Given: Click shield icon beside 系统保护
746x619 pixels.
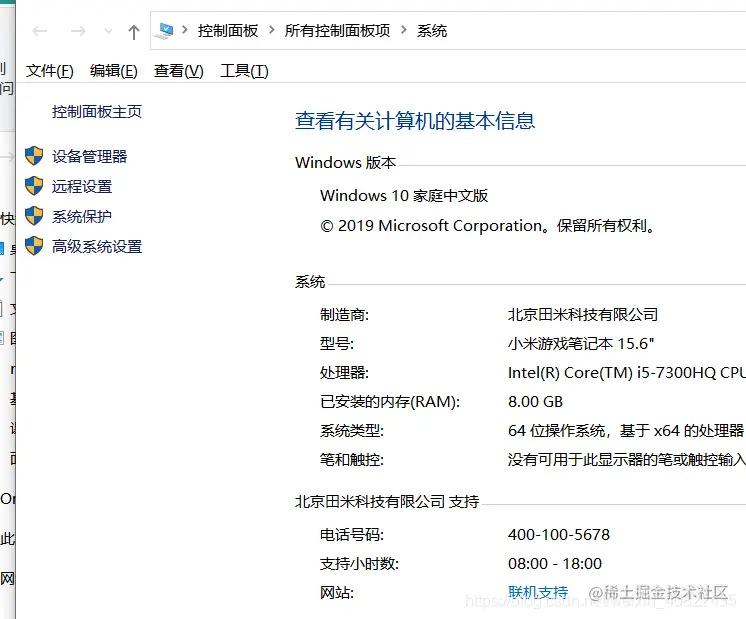Looking at the screenshot, I should (34, 216).
